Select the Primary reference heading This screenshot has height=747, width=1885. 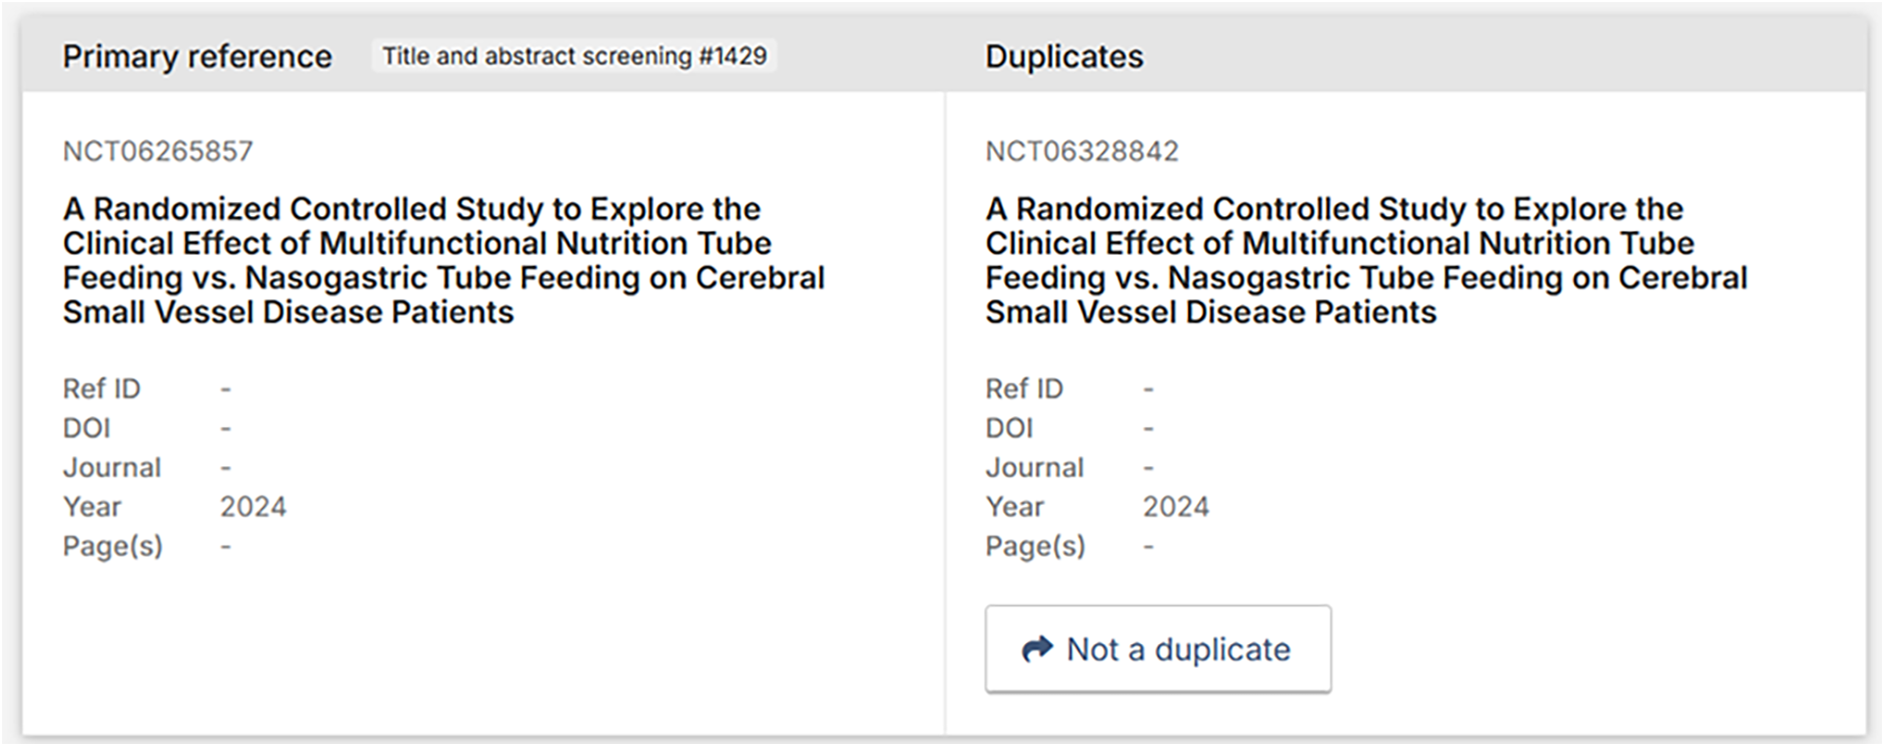click(x=197, y=57)
